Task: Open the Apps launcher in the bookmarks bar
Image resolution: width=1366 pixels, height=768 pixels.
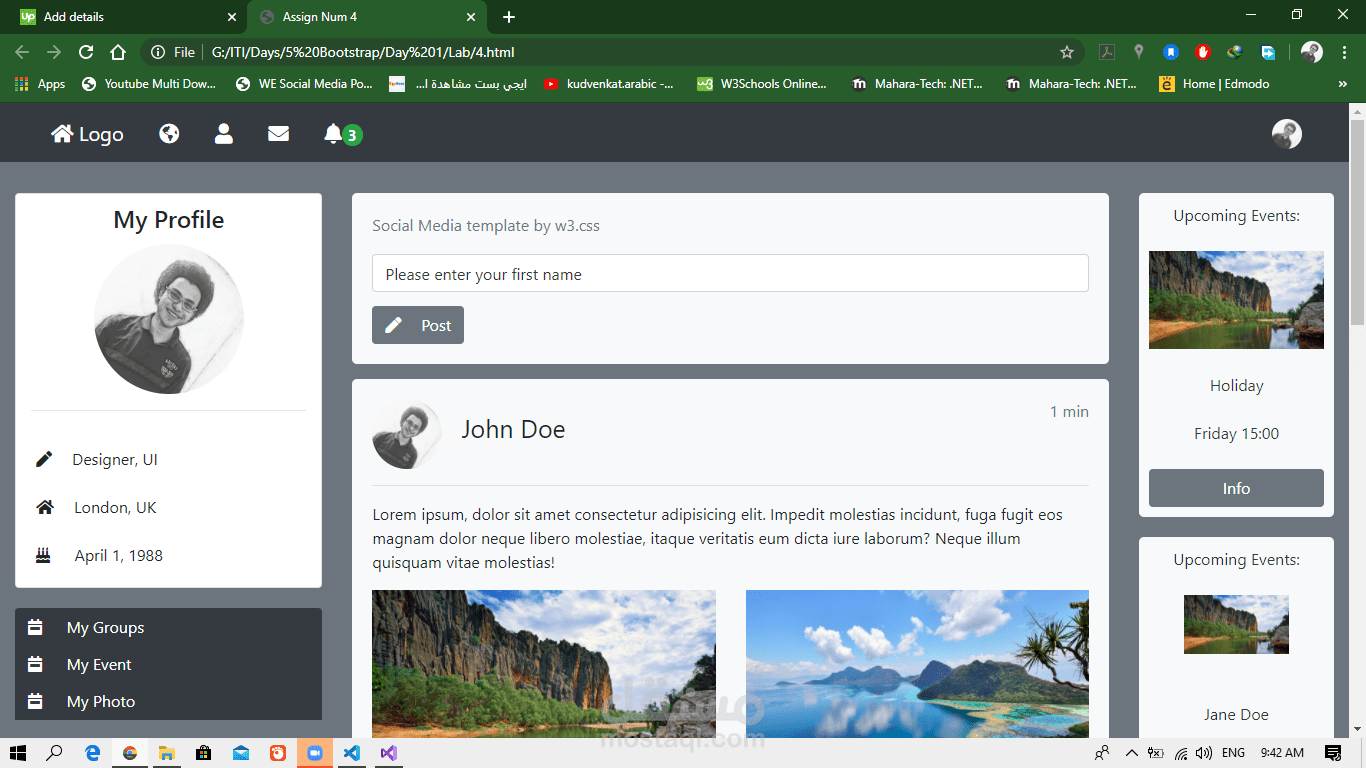Action: pos(21,84)
